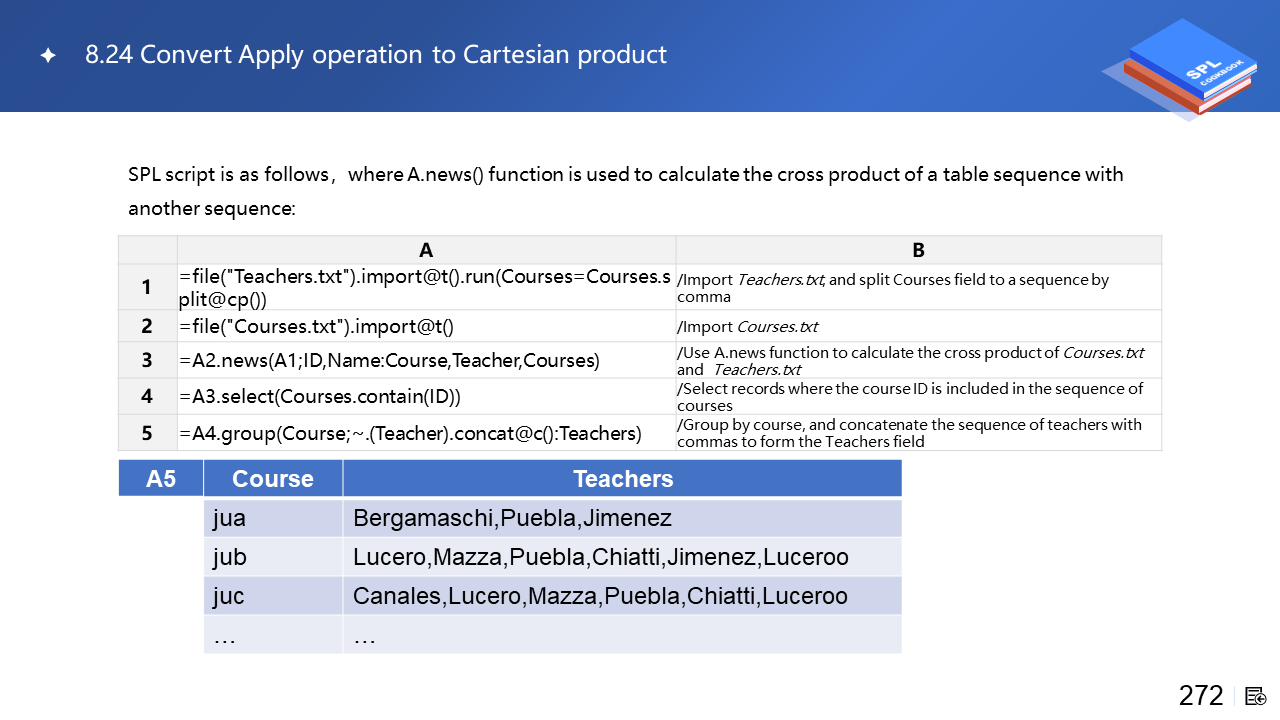Select the A3.select(Courses.contain(ID)) cell
This screenshot has height=720, width=1280.
[x=426, y=397]
